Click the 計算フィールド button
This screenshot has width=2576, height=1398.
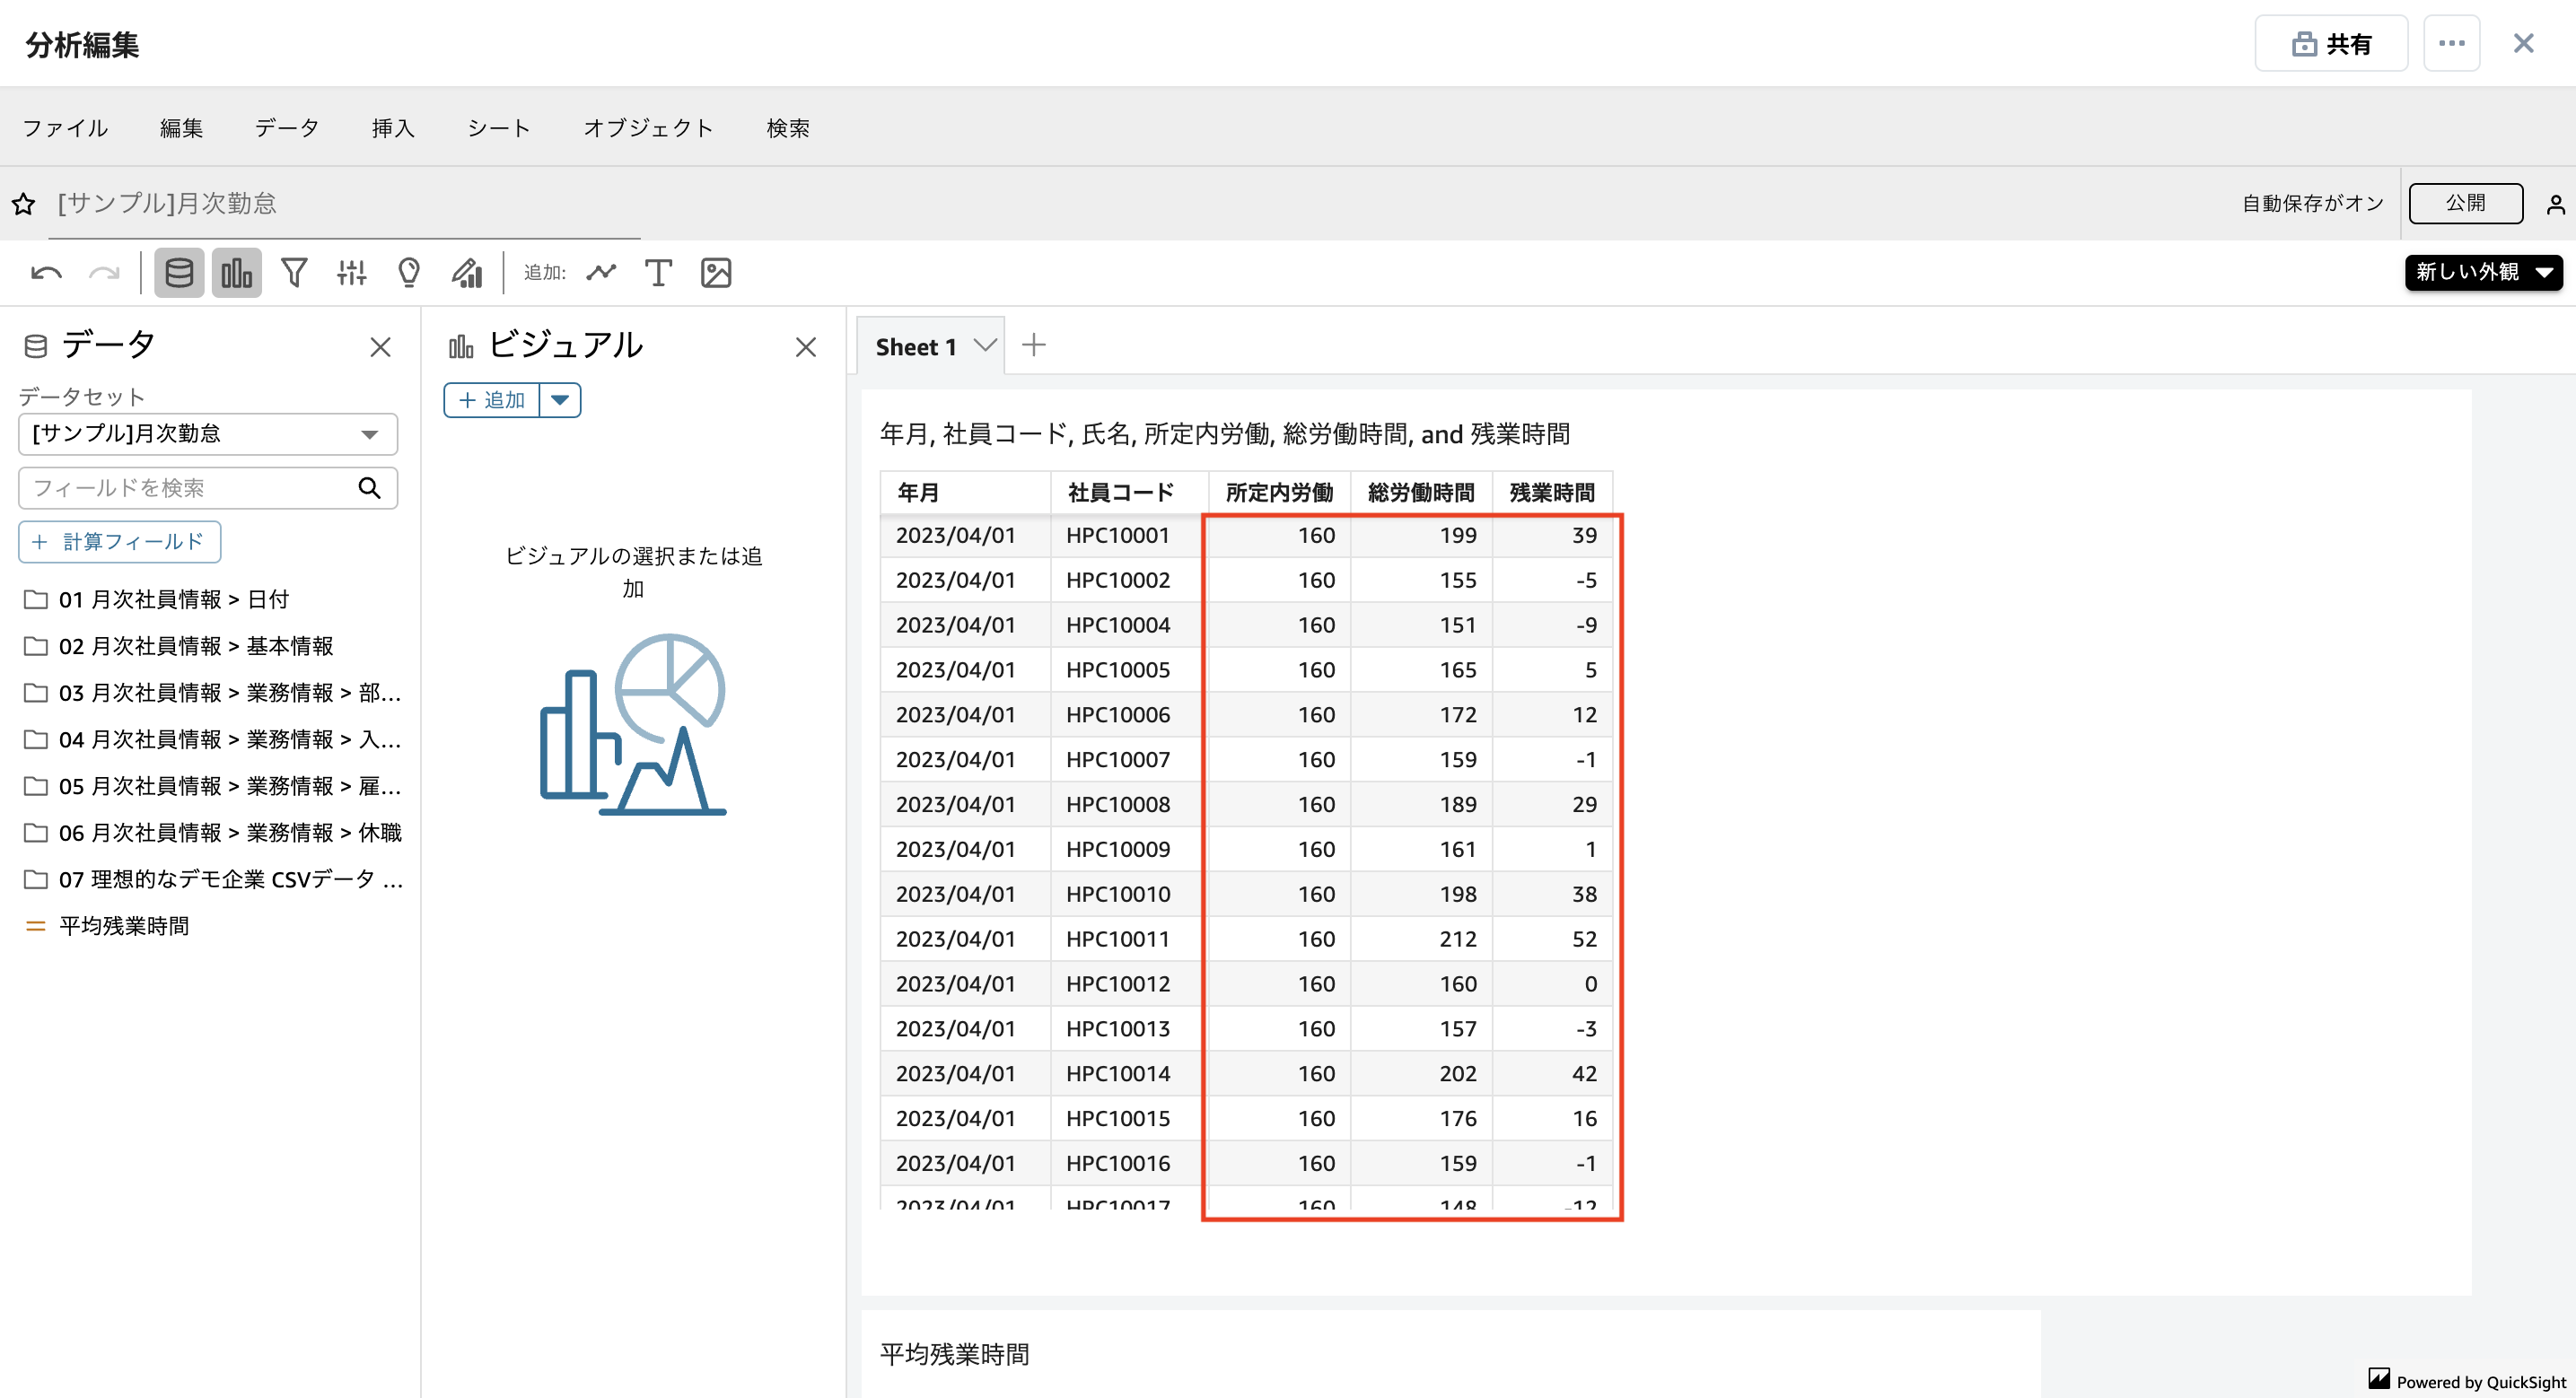pos(119,541)
